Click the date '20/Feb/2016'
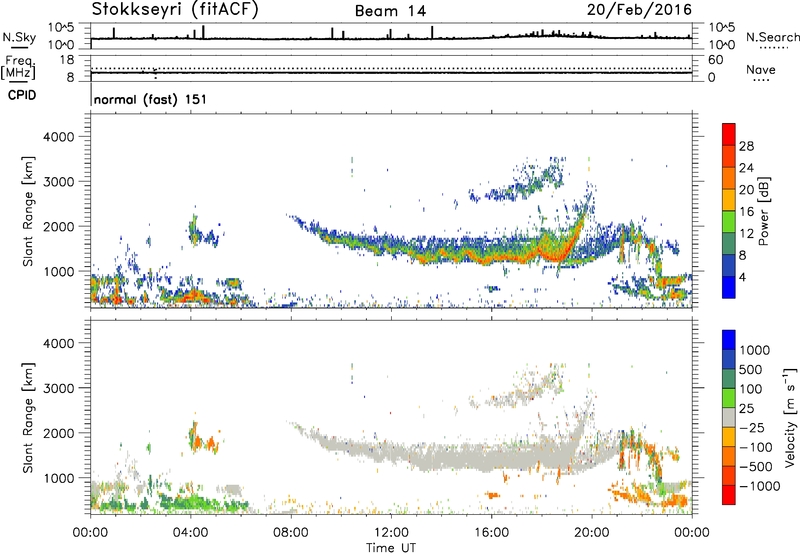 coord(639,10)
